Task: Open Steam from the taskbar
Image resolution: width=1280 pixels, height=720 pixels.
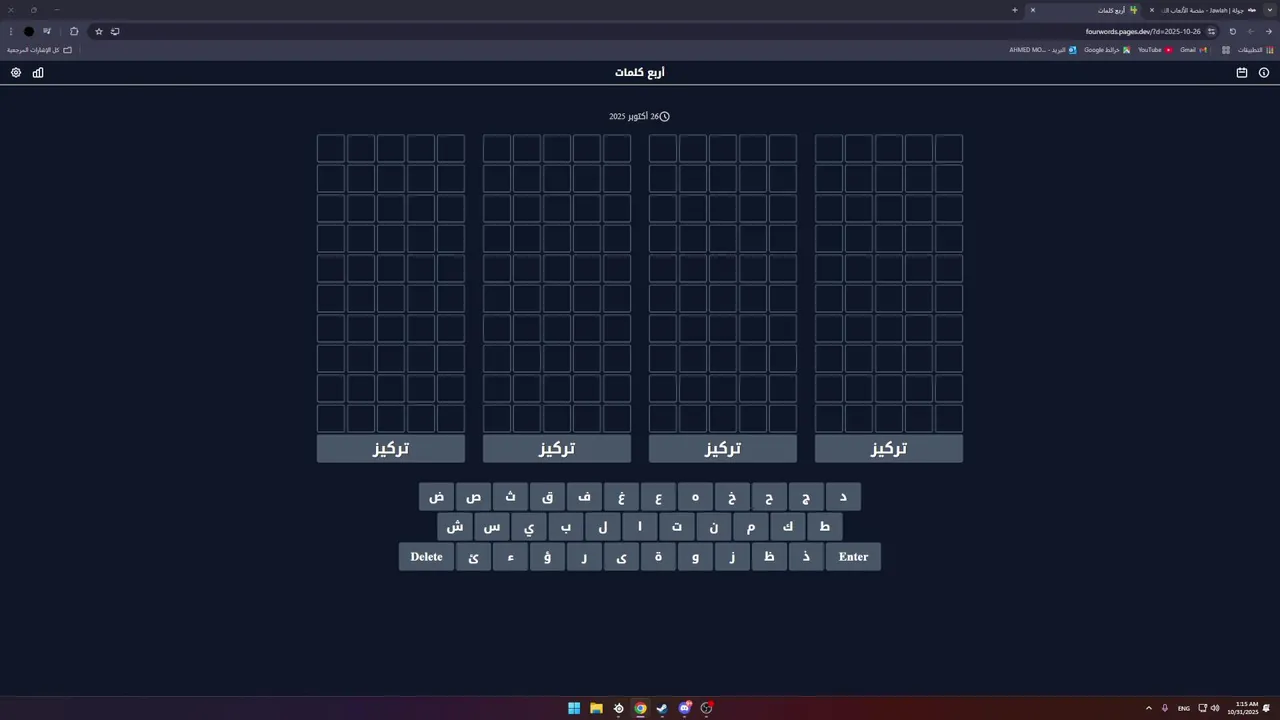Action: pos(662,708)
